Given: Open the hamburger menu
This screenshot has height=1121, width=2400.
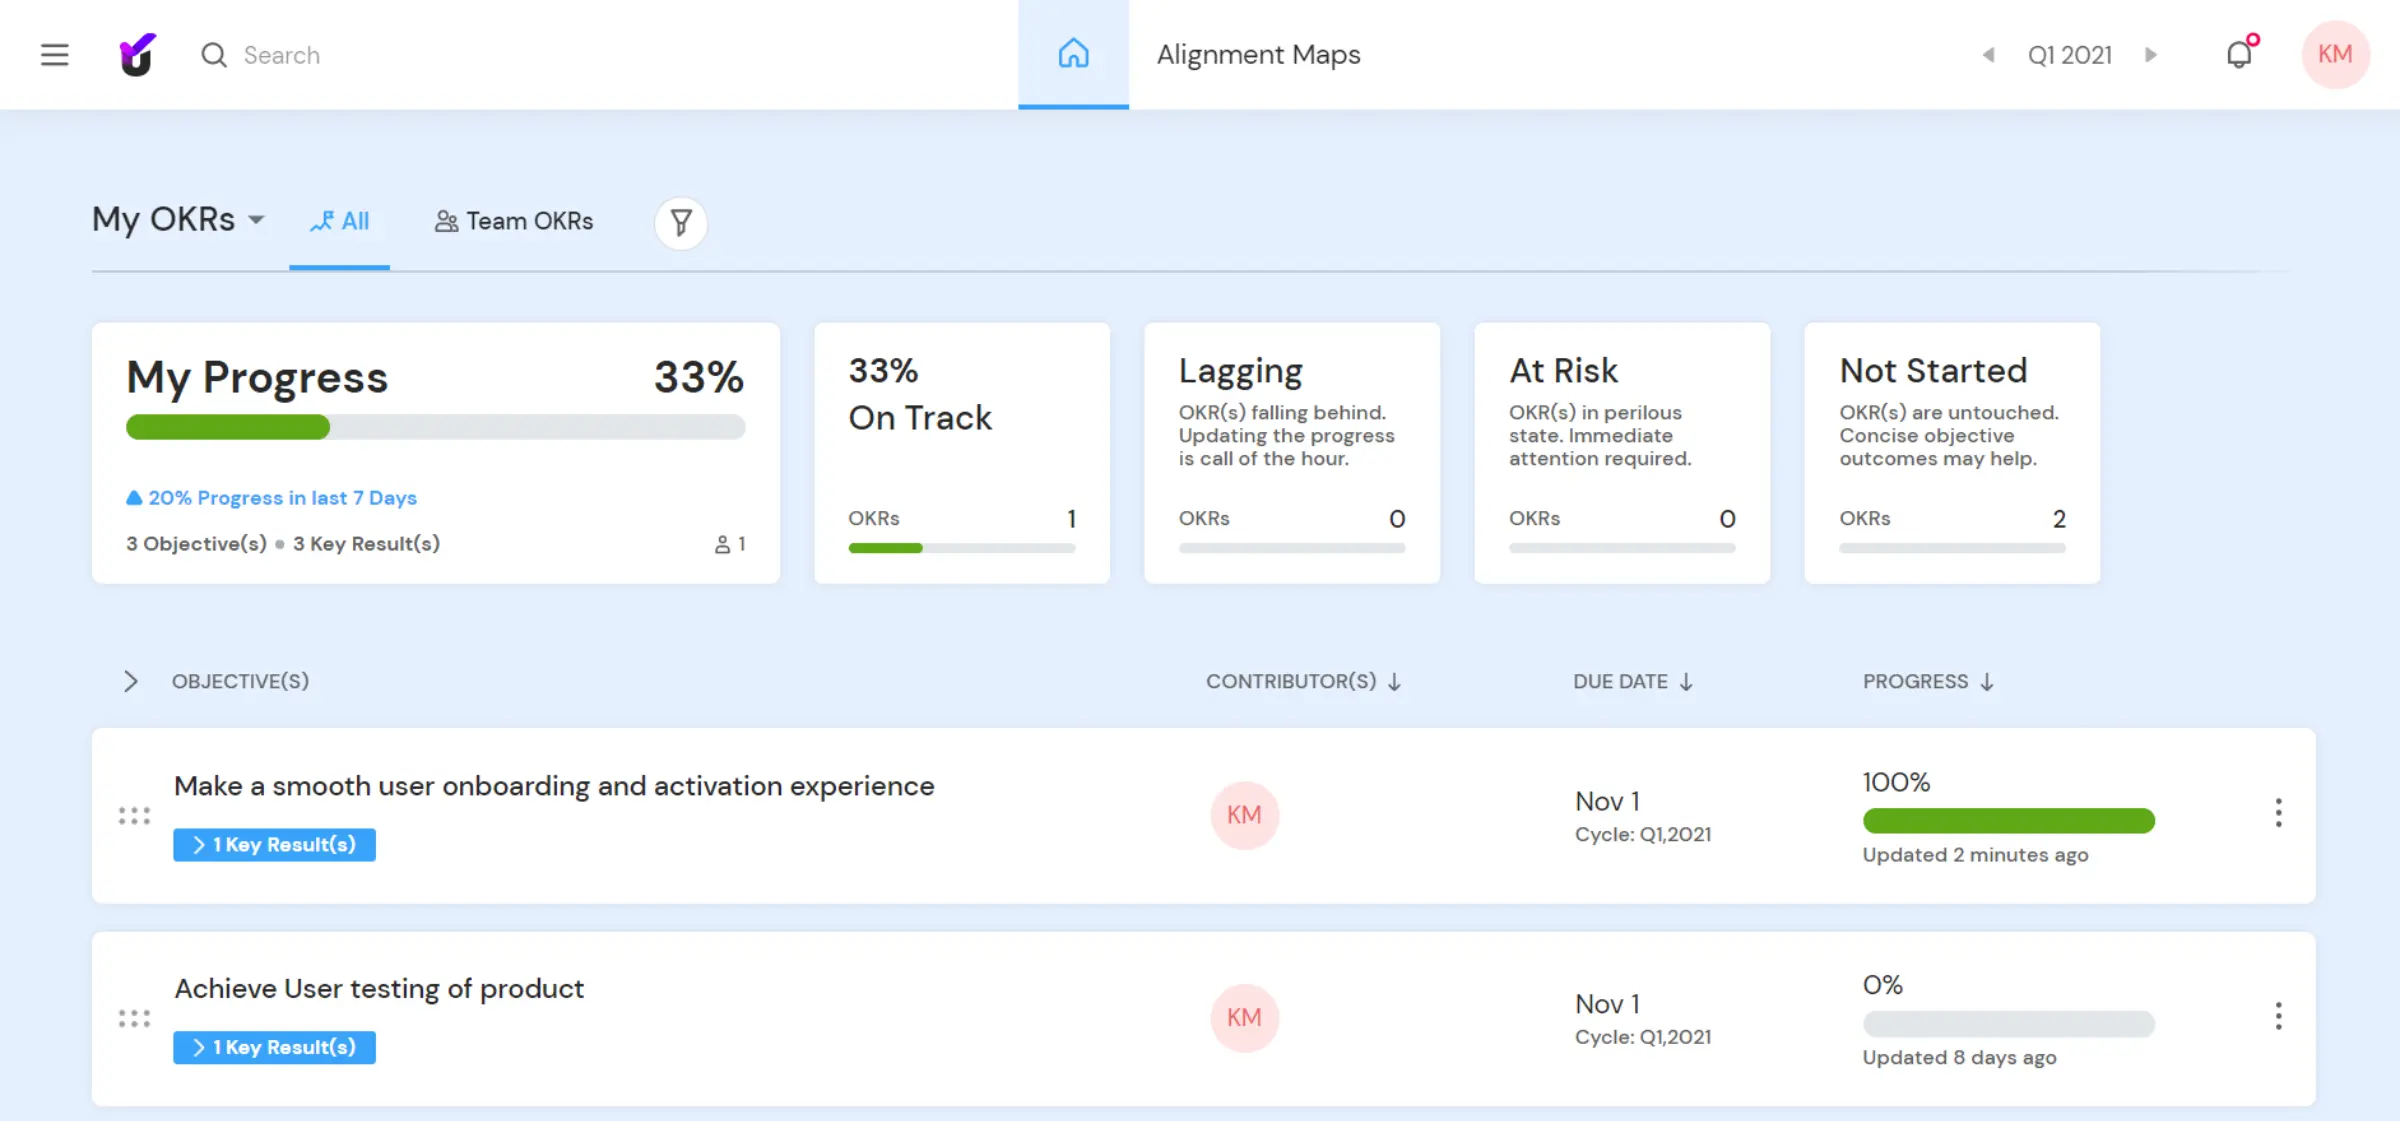Looking at the screenshot, I should pos(54,54).
